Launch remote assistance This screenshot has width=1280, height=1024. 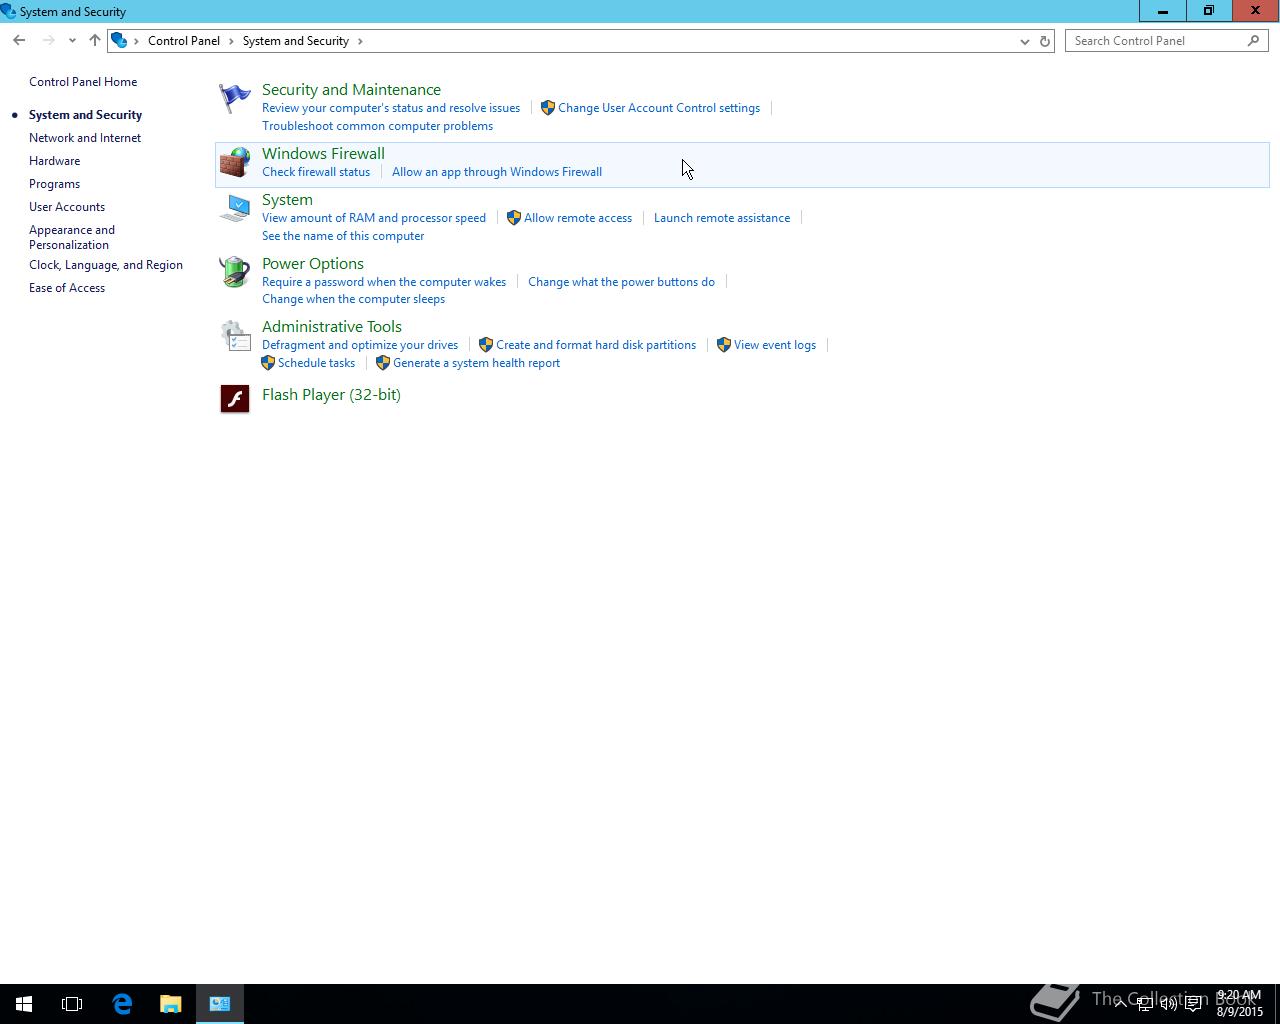coord(722,218)
